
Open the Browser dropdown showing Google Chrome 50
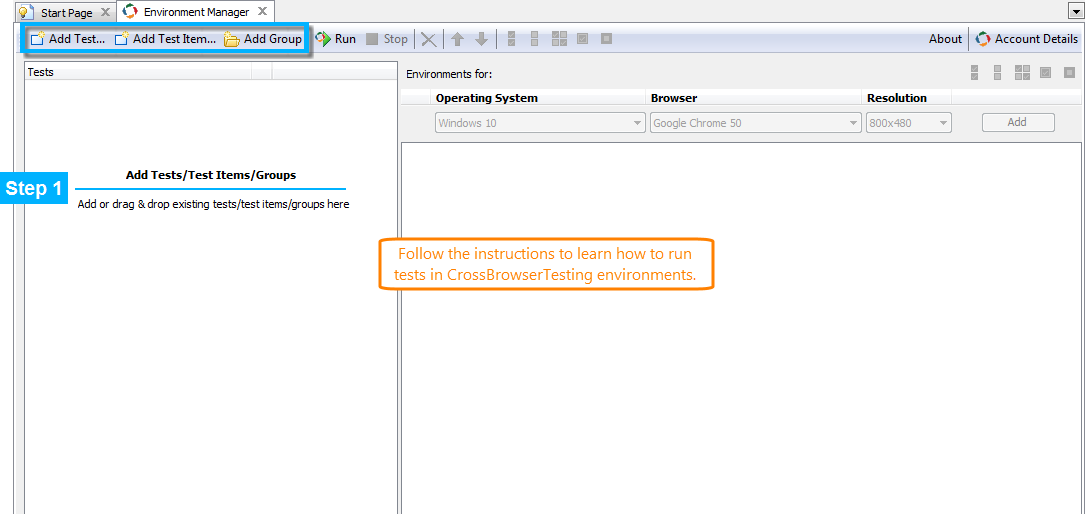(x=755, y=123)
